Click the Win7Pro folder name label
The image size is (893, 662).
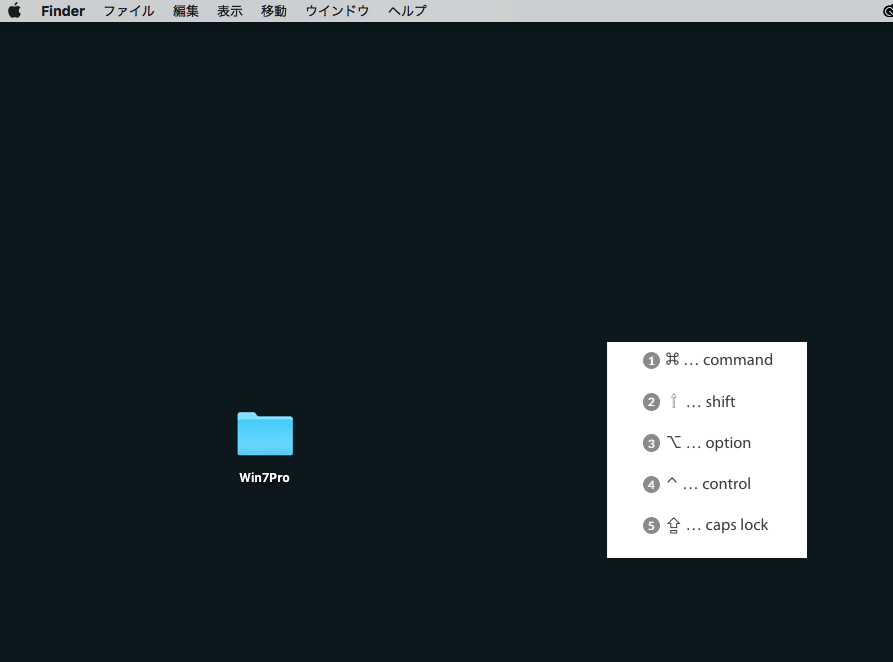coord(264,477)
